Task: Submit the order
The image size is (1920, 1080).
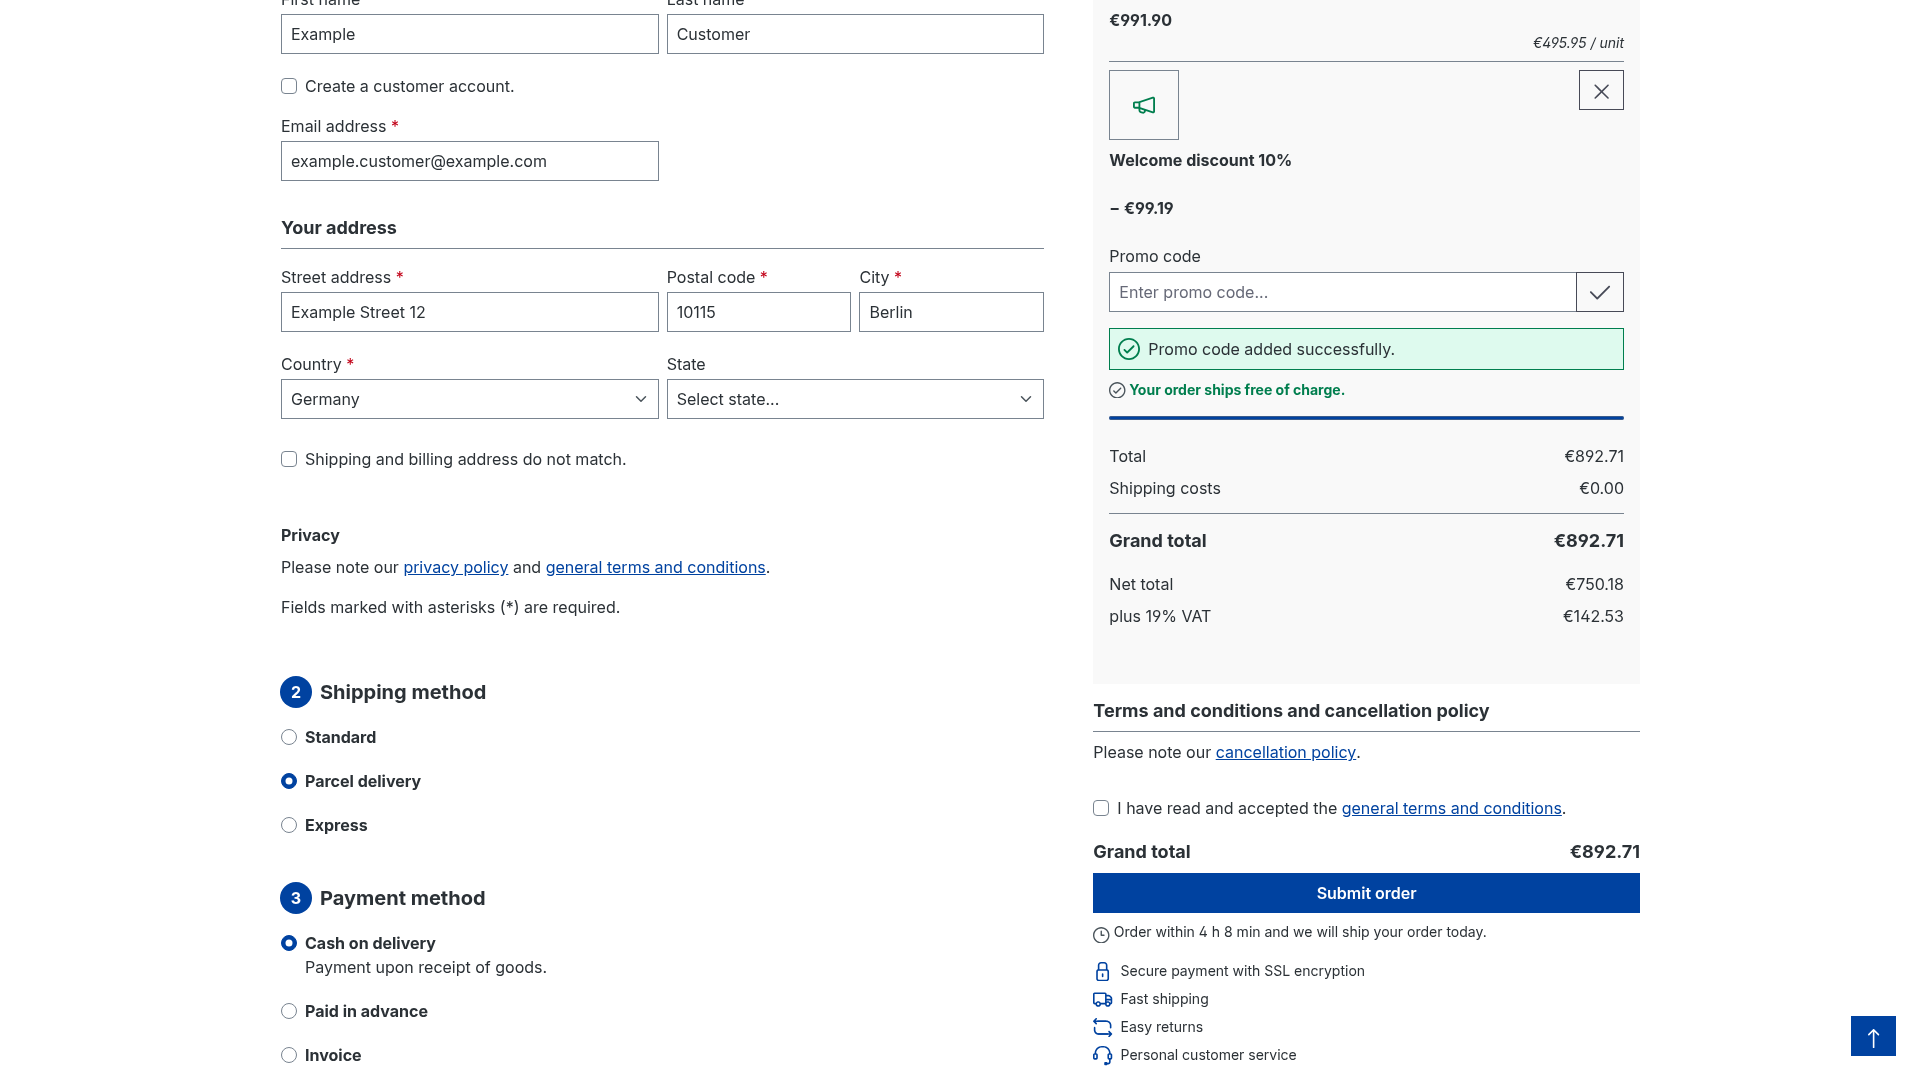Action: [1366, 893]
